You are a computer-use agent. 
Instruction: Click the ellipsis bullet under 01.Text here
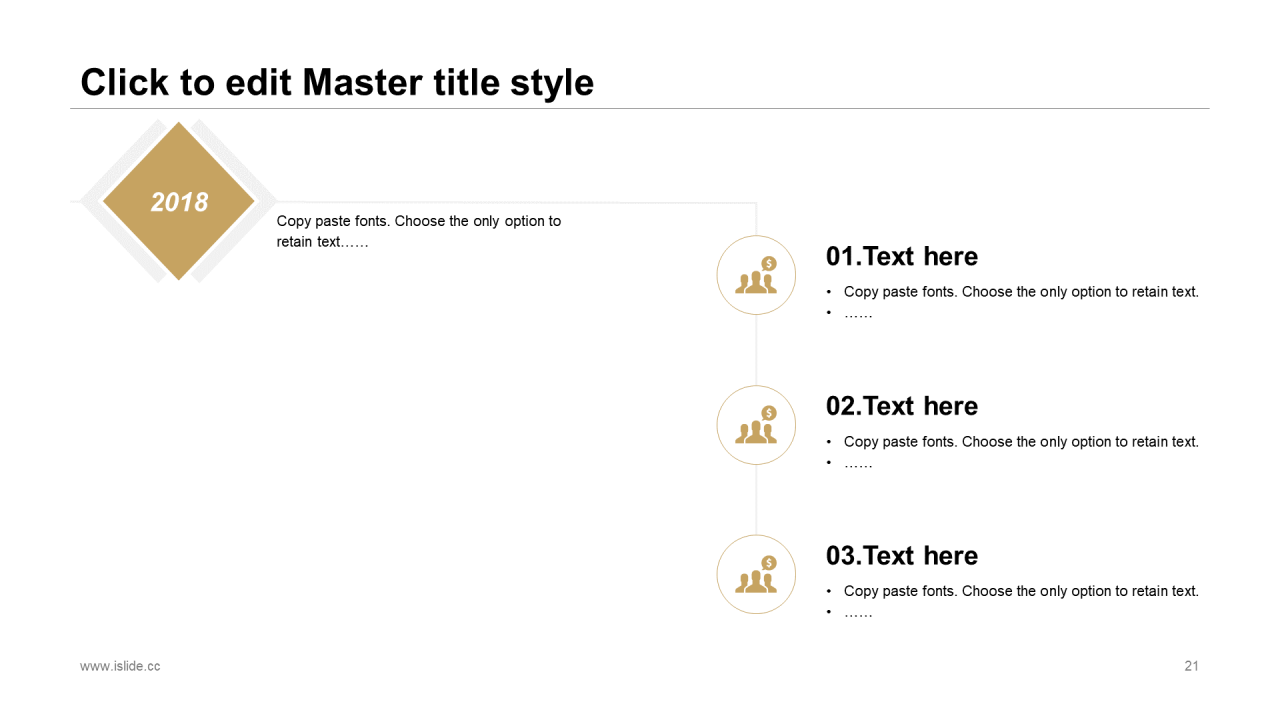[858, 314]
